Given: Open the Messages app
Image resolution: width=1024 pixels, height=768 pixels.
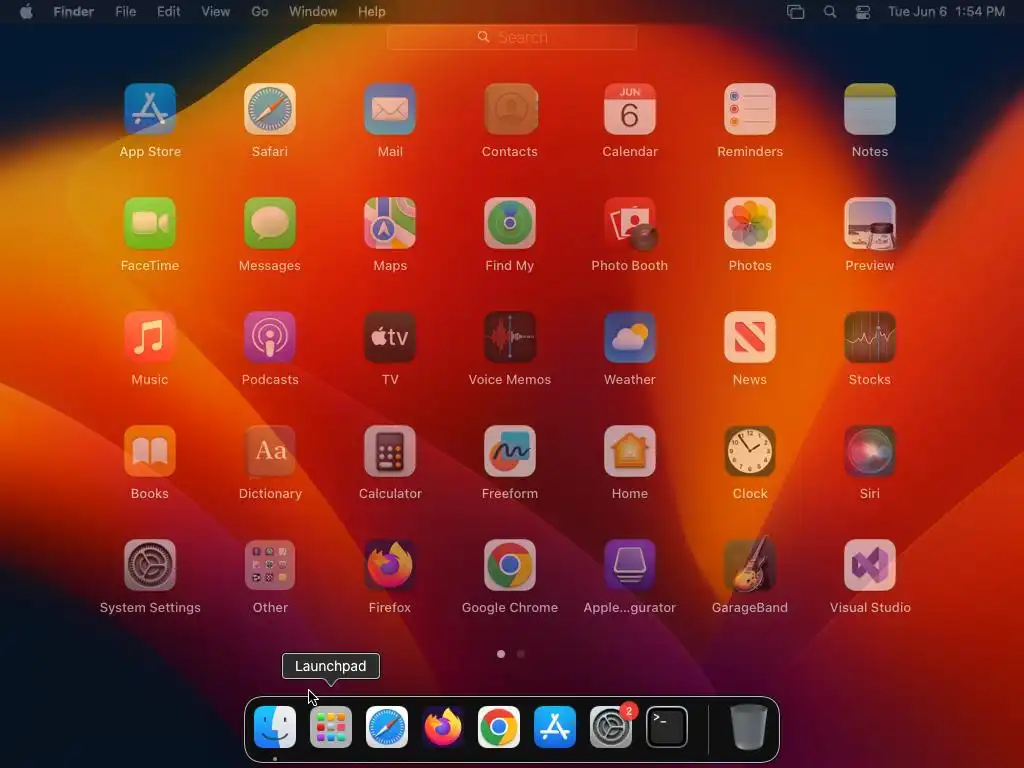Looking at the screenshot, I should (x=270, y=223).
